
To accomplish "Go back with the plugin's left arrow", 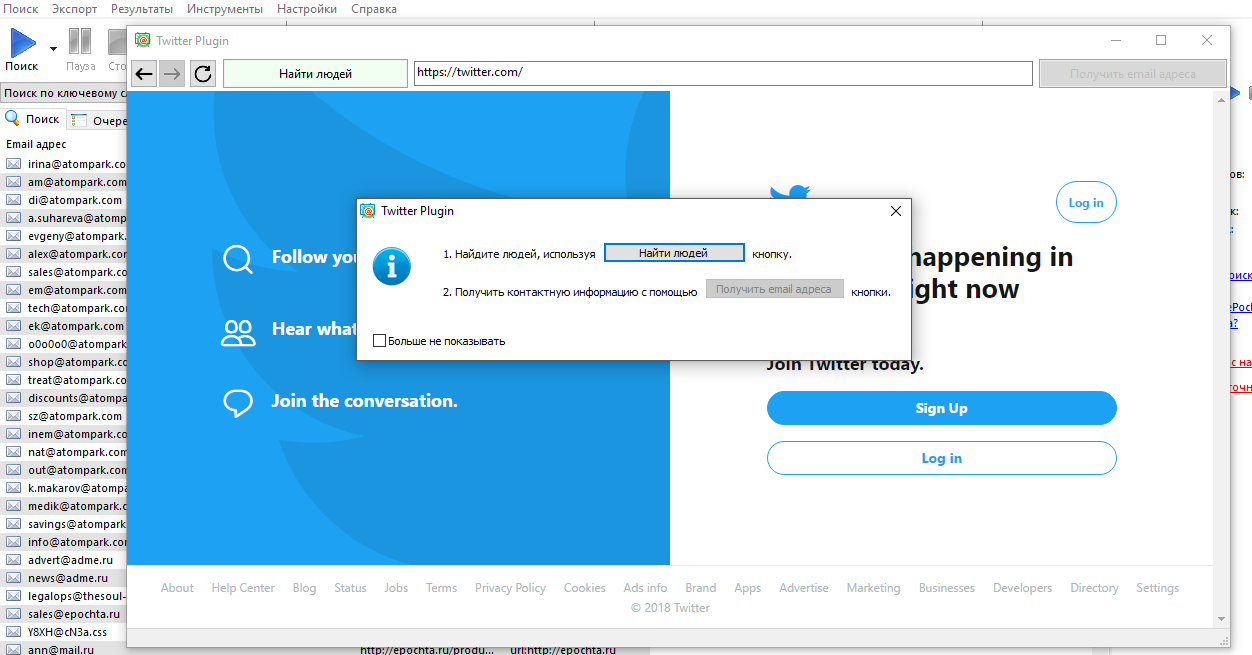I will [x=144, y=73].
